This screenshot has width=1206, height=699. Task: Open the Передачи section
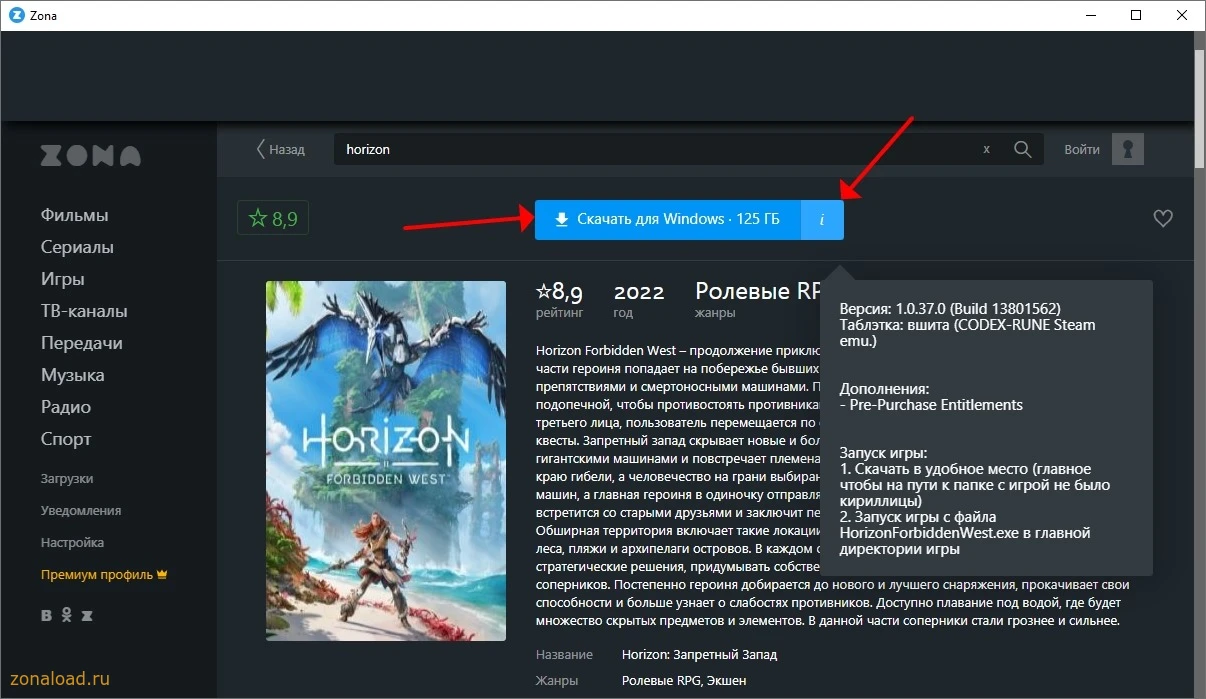coord(81,343)
